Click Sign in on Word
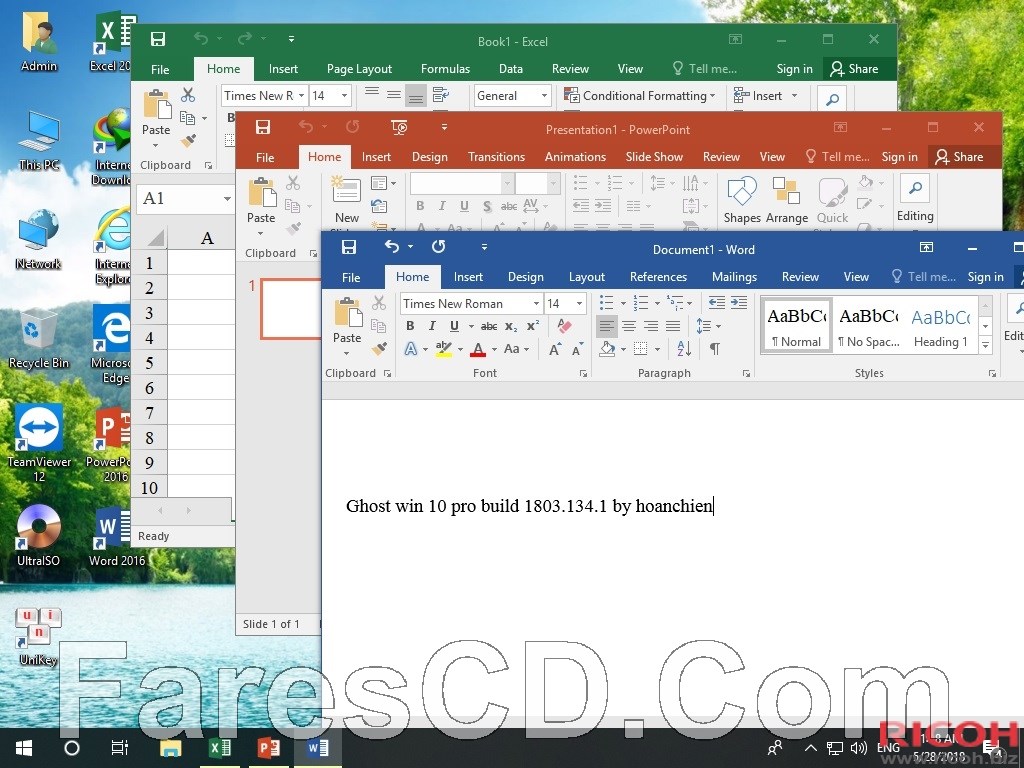Image resolution: width=1024 pixels, height=768 pixels. (x=985, y=277)
